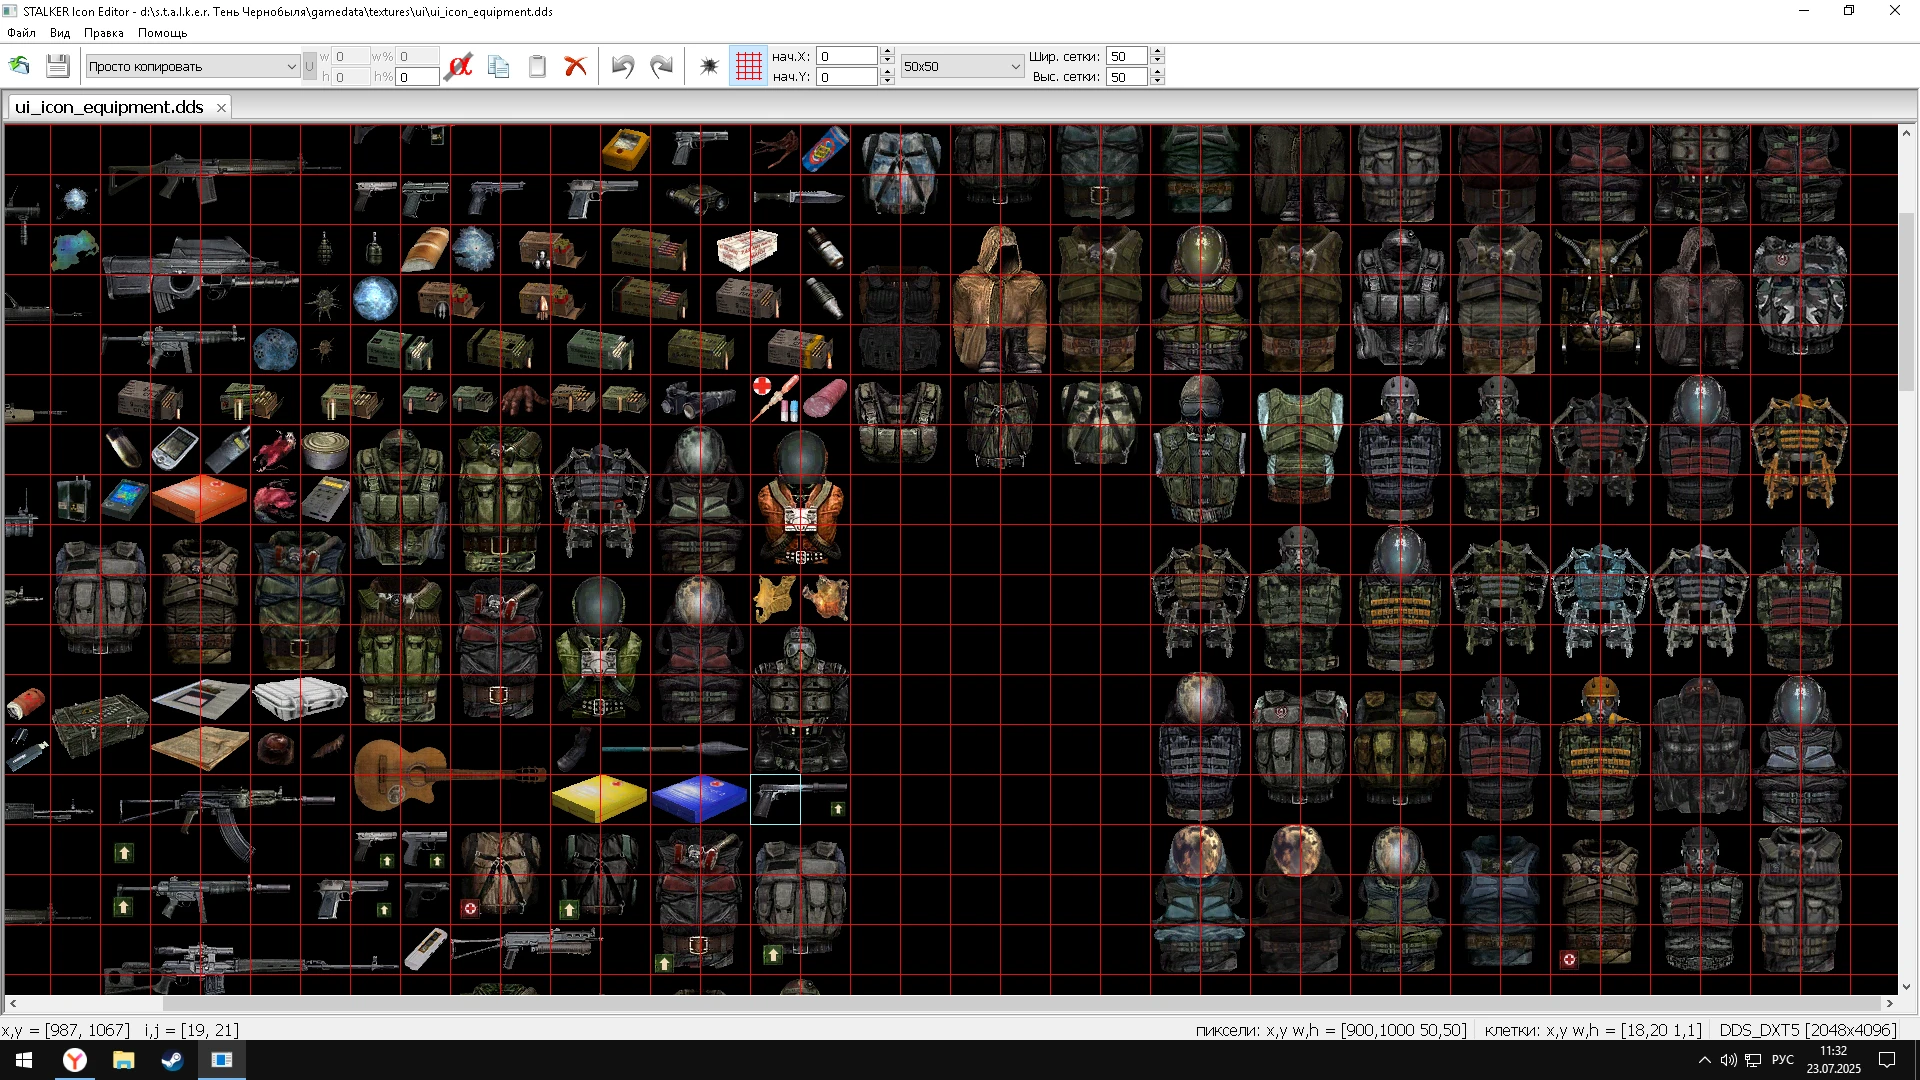Increase 'Шир. сетки' value with up arrow

(1157, 51)
